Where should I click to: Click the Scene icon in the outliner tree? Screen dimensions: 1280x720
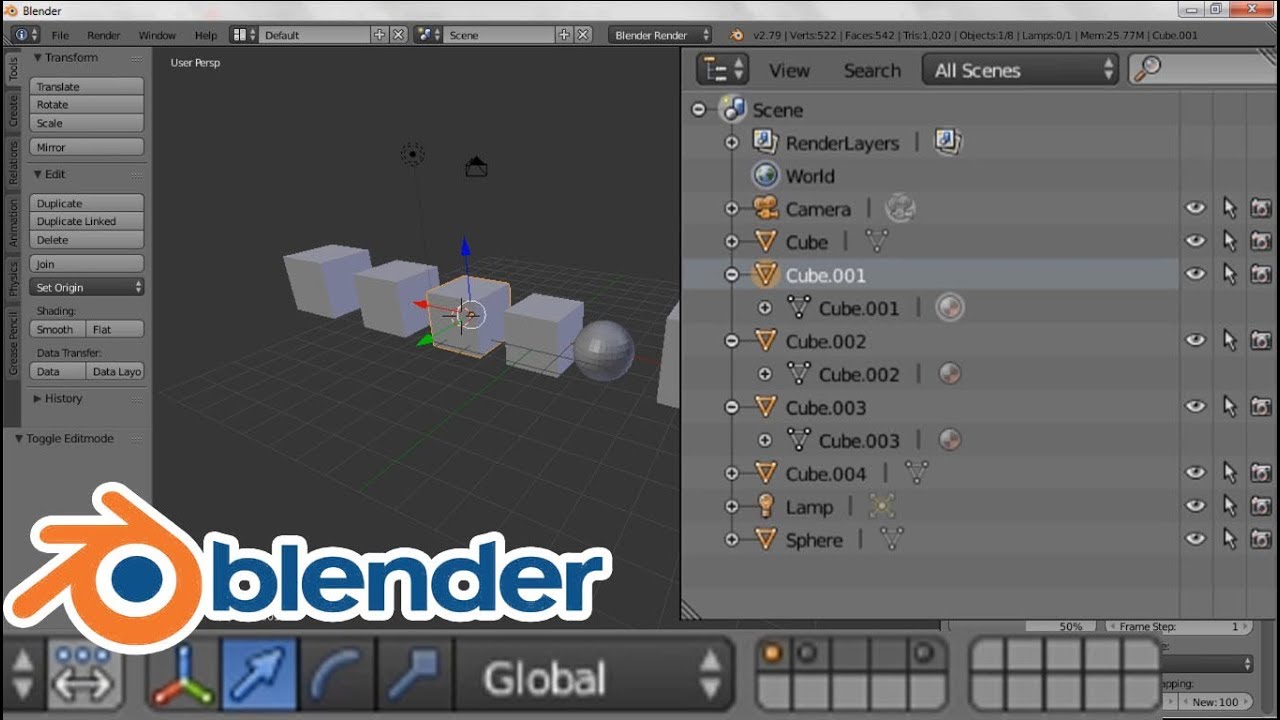[734, 109]
